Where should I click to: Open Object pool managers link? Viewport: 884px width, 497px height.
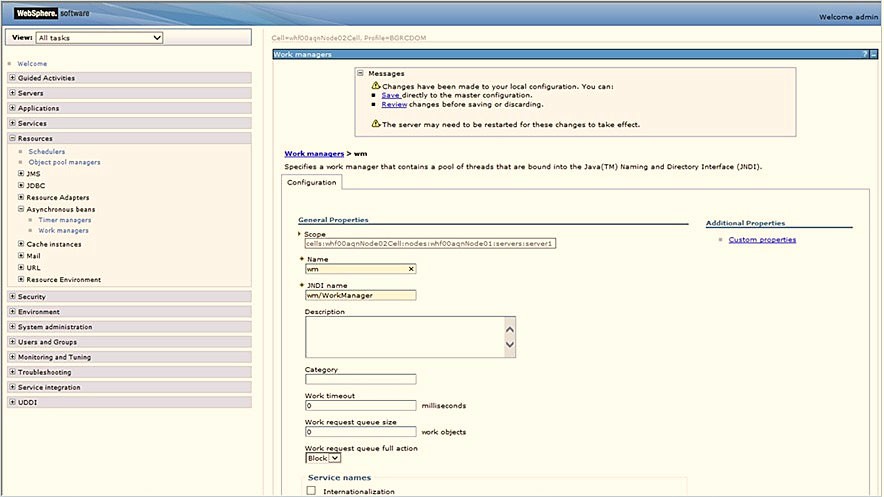point(64,162)
